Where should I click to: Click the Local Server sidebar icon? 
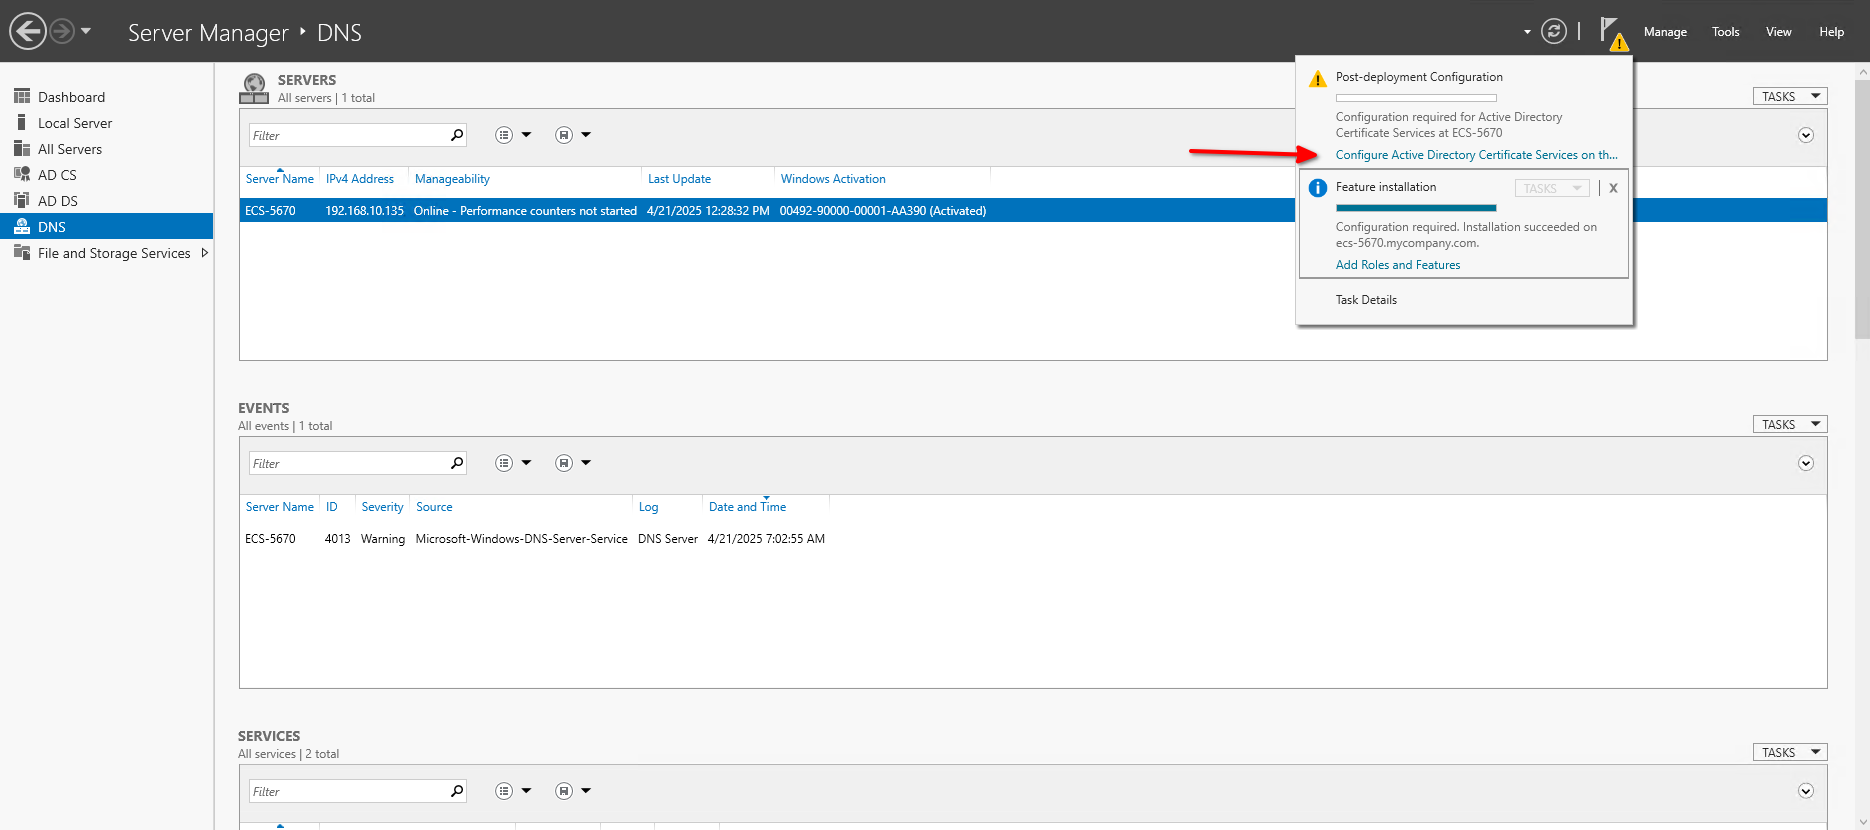(x=21, y=122)
